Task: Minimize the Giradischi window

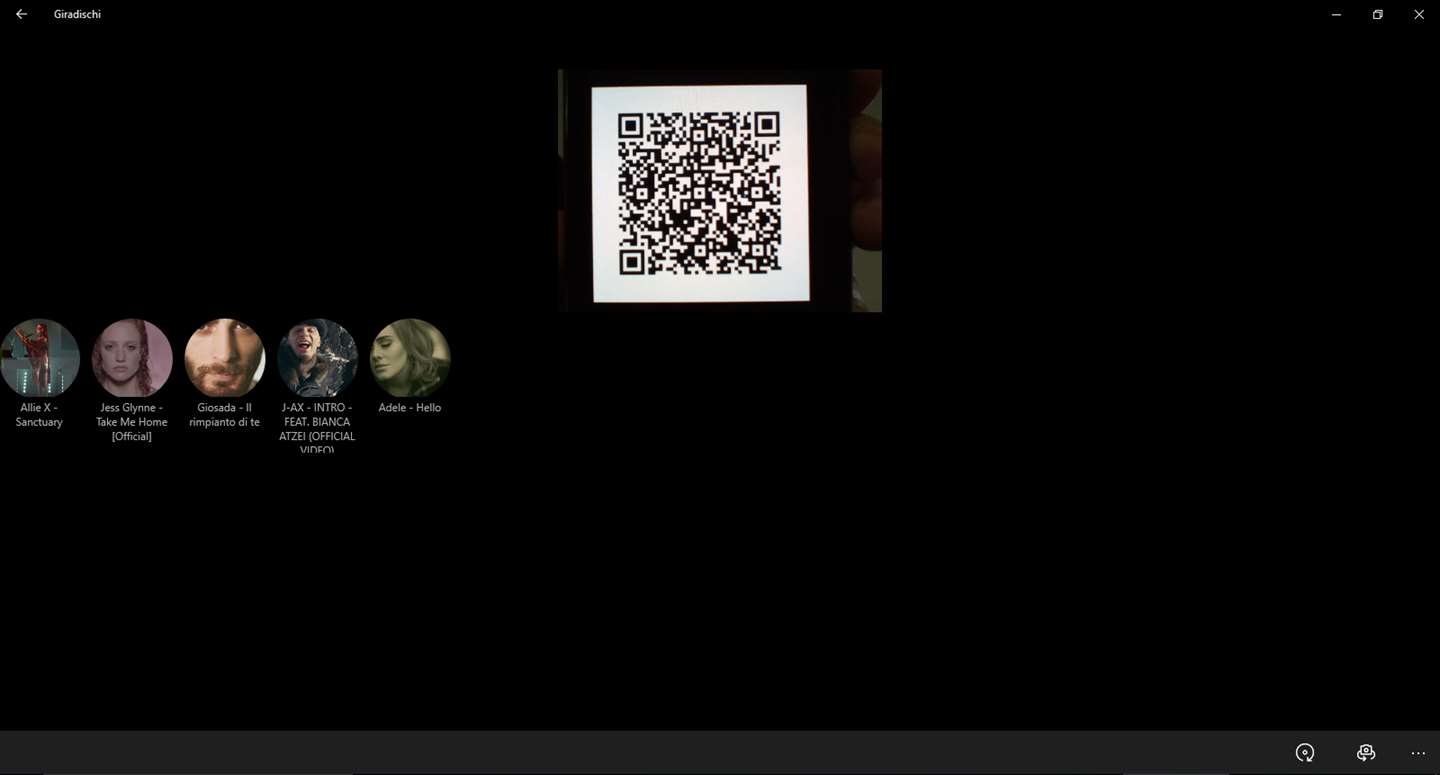Action: pos(1336,14)
